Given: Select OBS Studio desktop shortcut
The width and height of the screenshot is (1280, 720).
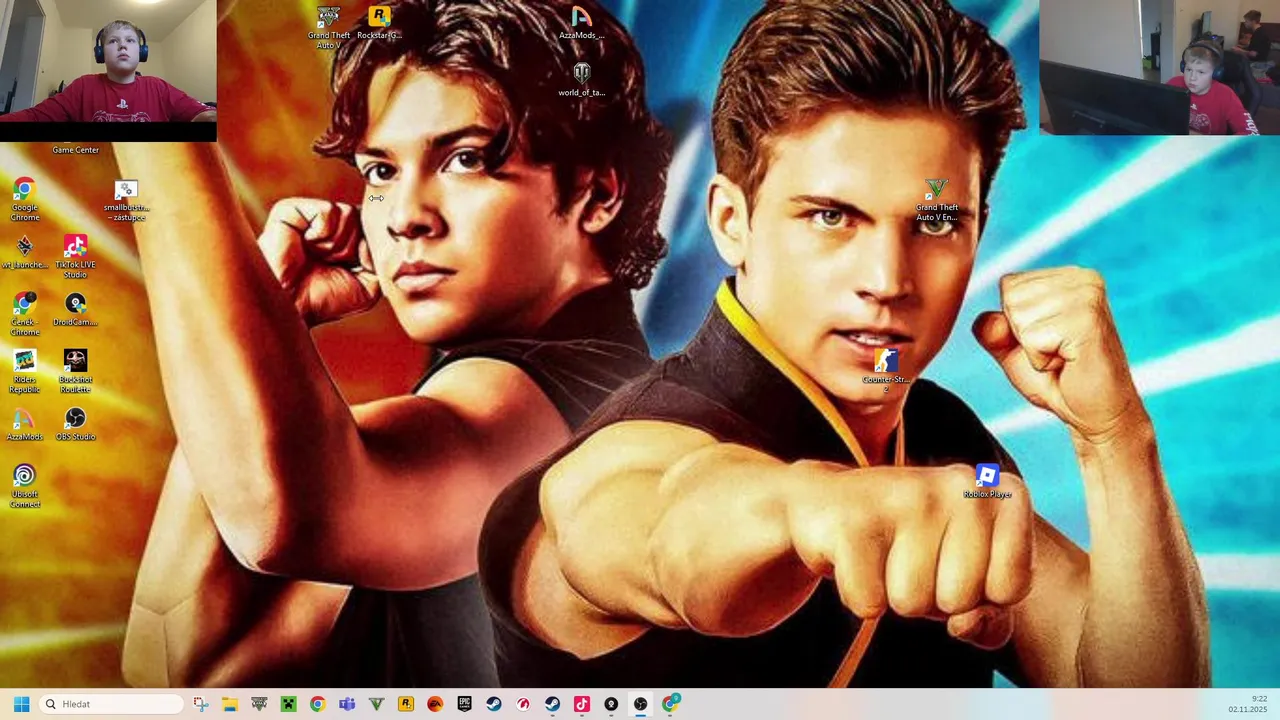Looking at the screenshot, I should pyautogui.click(x=75, y=424).
